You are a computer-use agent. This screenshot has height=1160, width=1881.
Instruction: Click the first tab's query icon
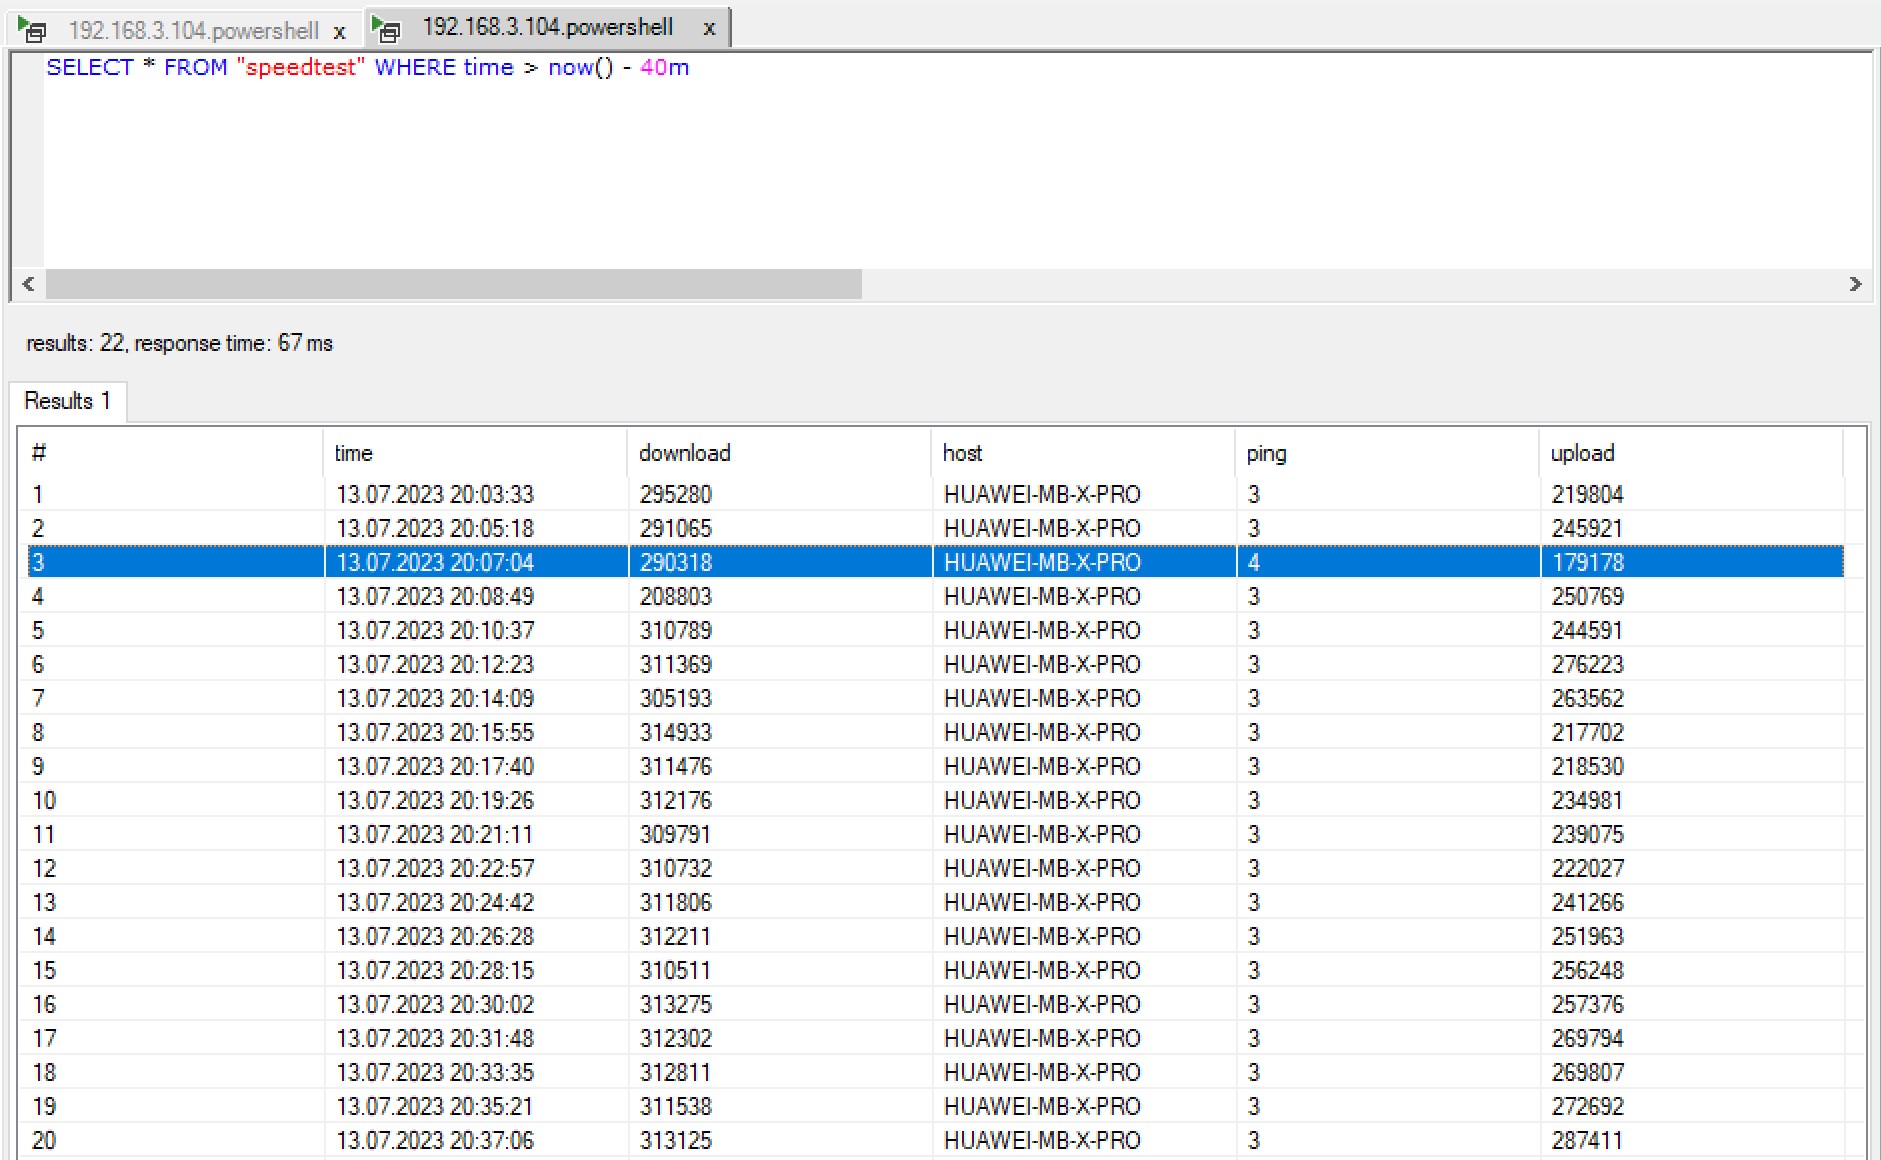pos(32,31)
